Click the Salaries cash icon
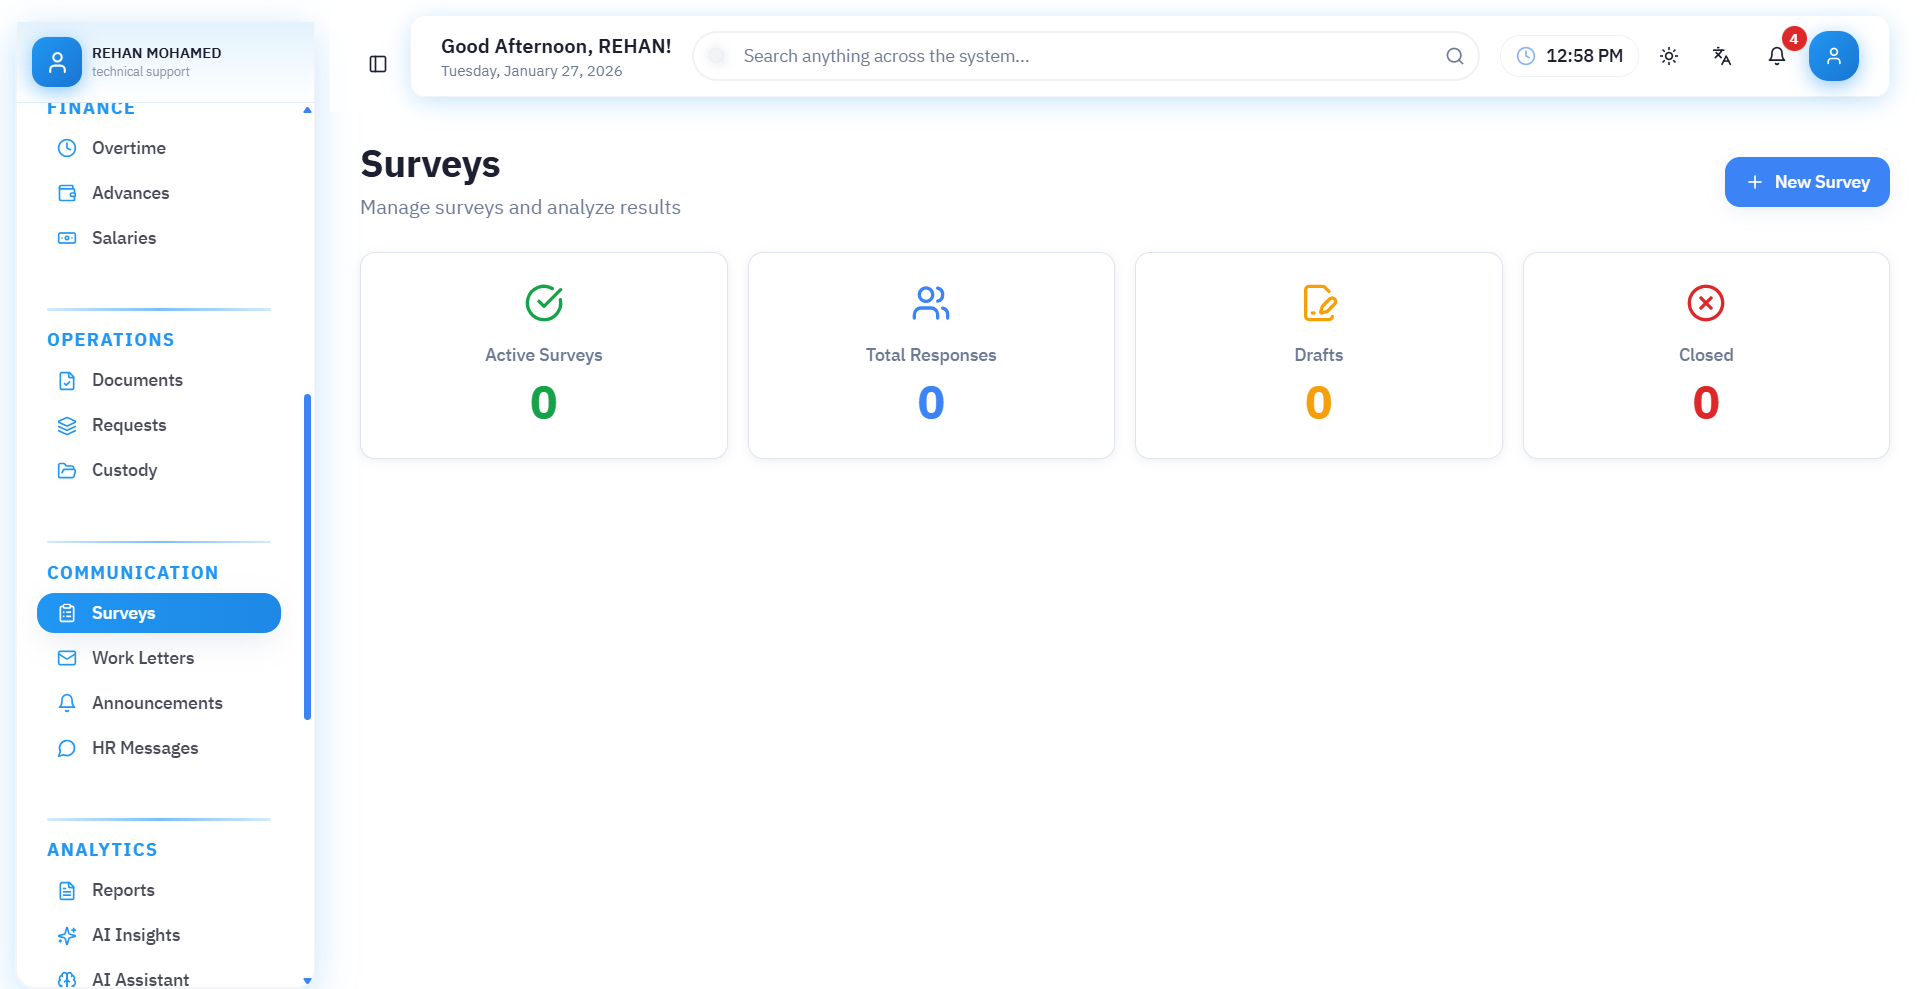The width and height of the screenshot is (1920, 989). tap(67, 238)
